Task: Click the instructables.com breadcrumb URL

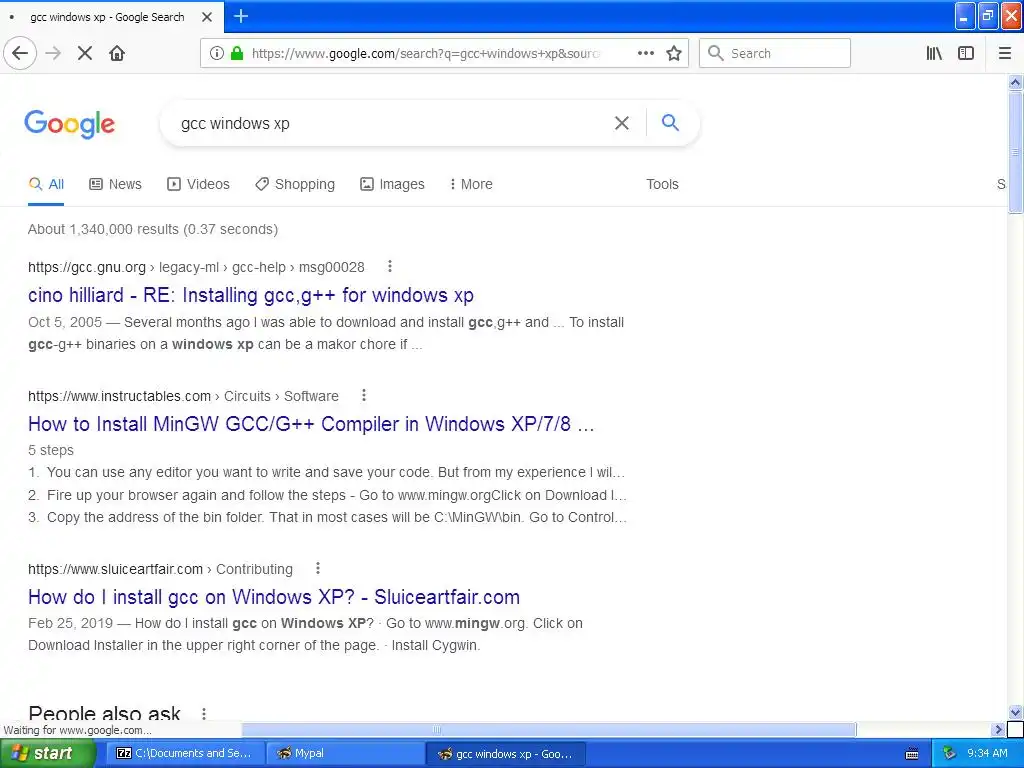Action: coord(184,396)
